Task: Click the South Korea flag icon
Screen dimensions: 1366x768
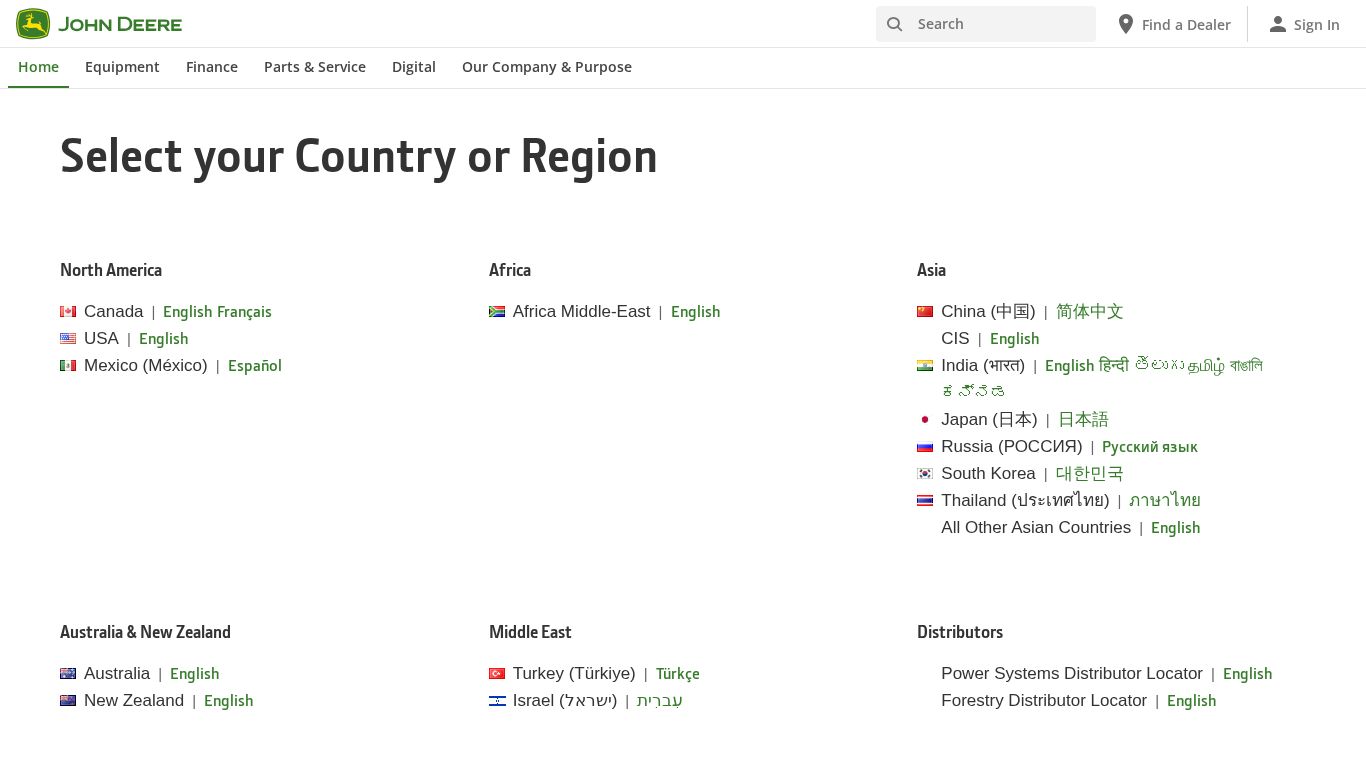Action: click(925, 474)
